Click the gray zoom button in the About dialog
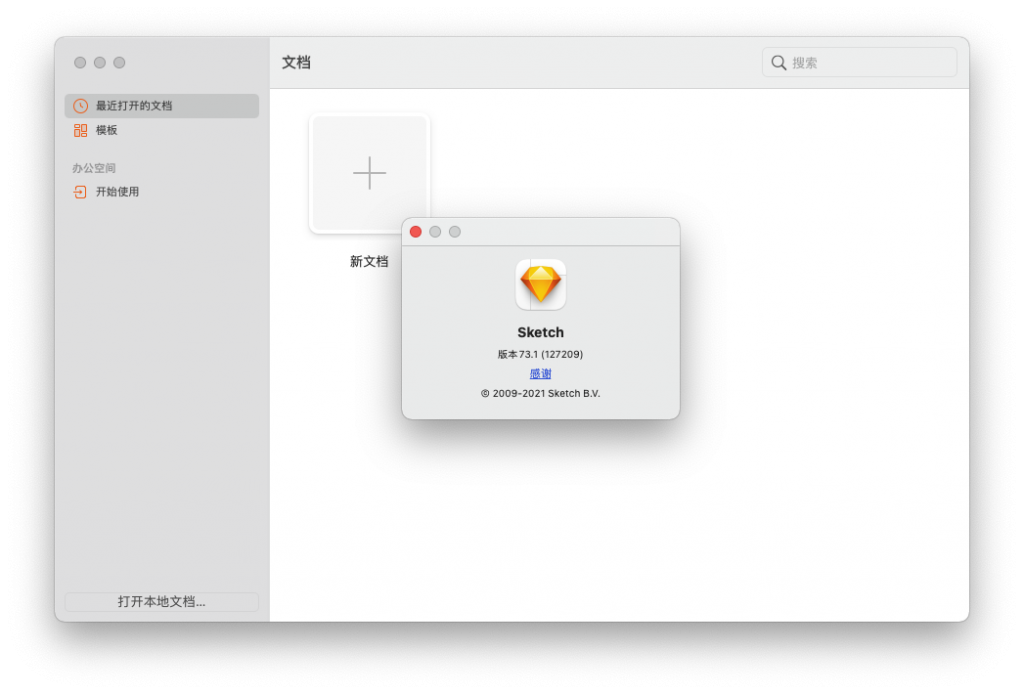 455,232
